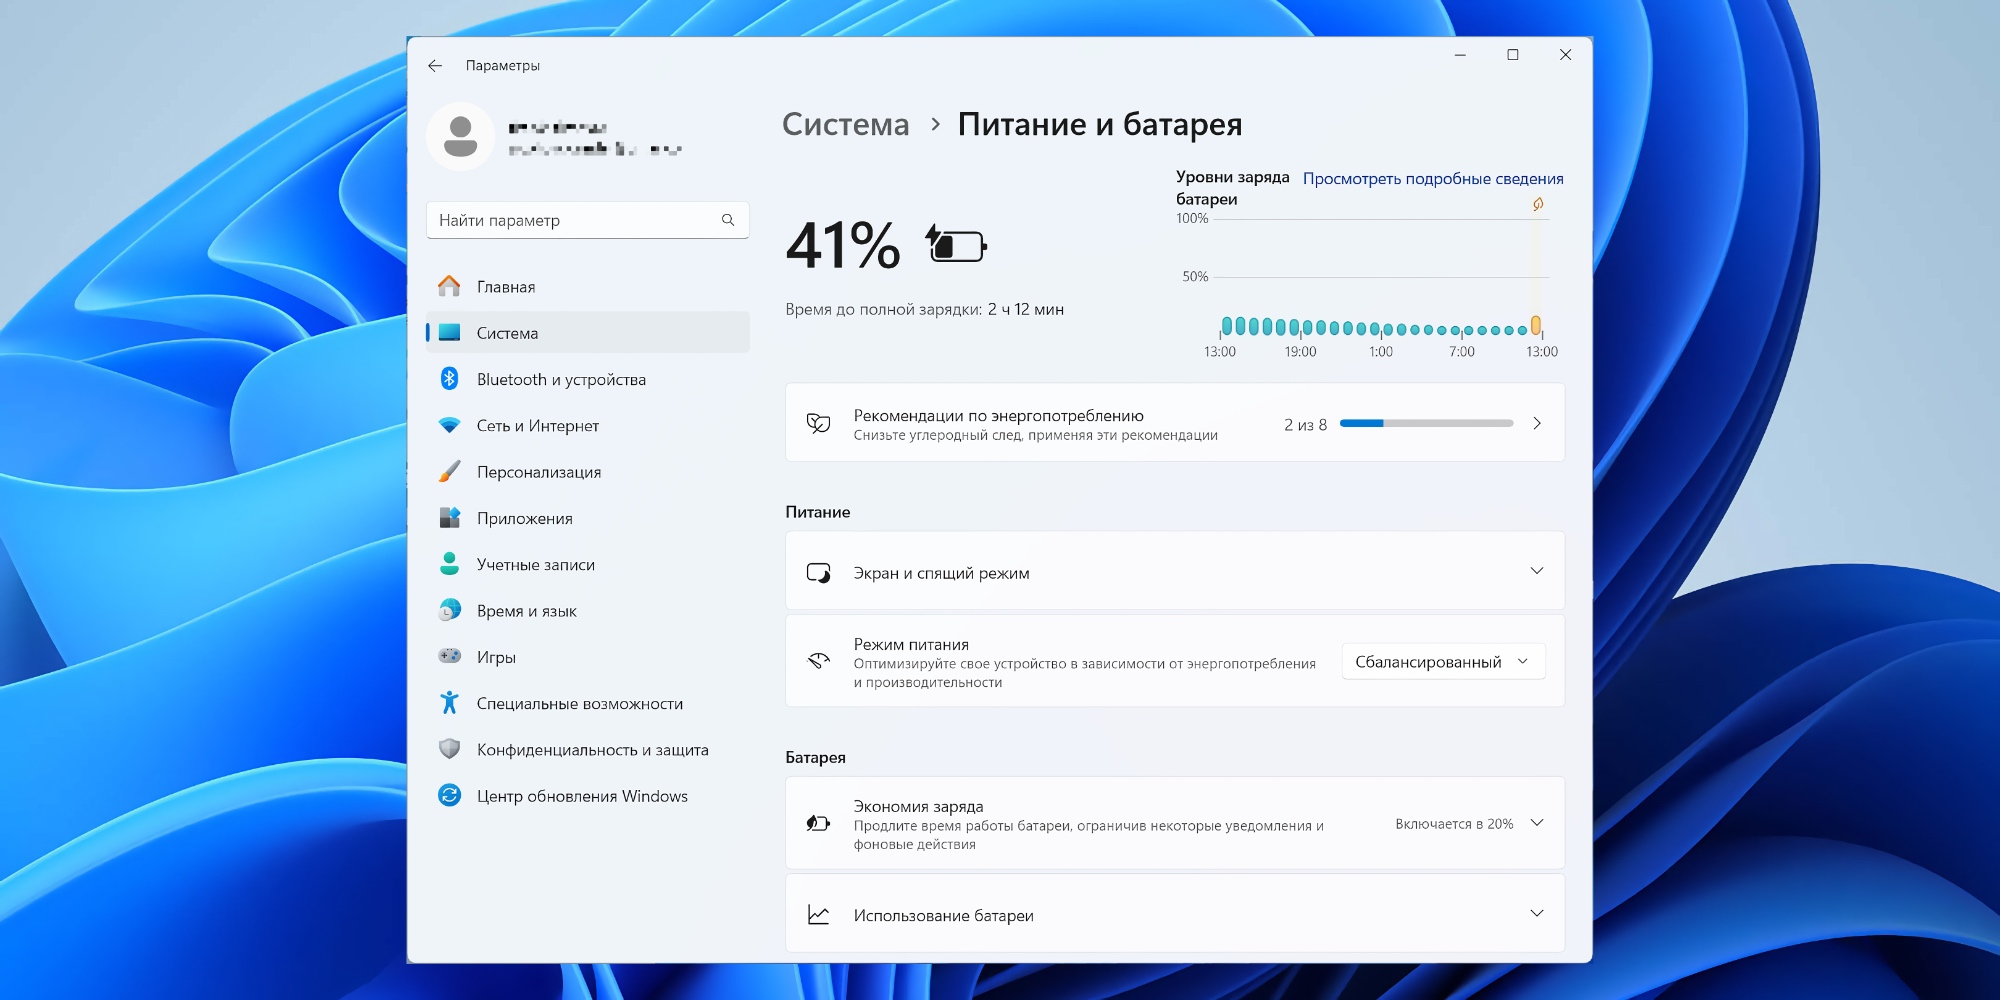Click the orange latest bar in battery chart
The width and height of the screenshot is (2000, 1000).
coord(1536,325)
